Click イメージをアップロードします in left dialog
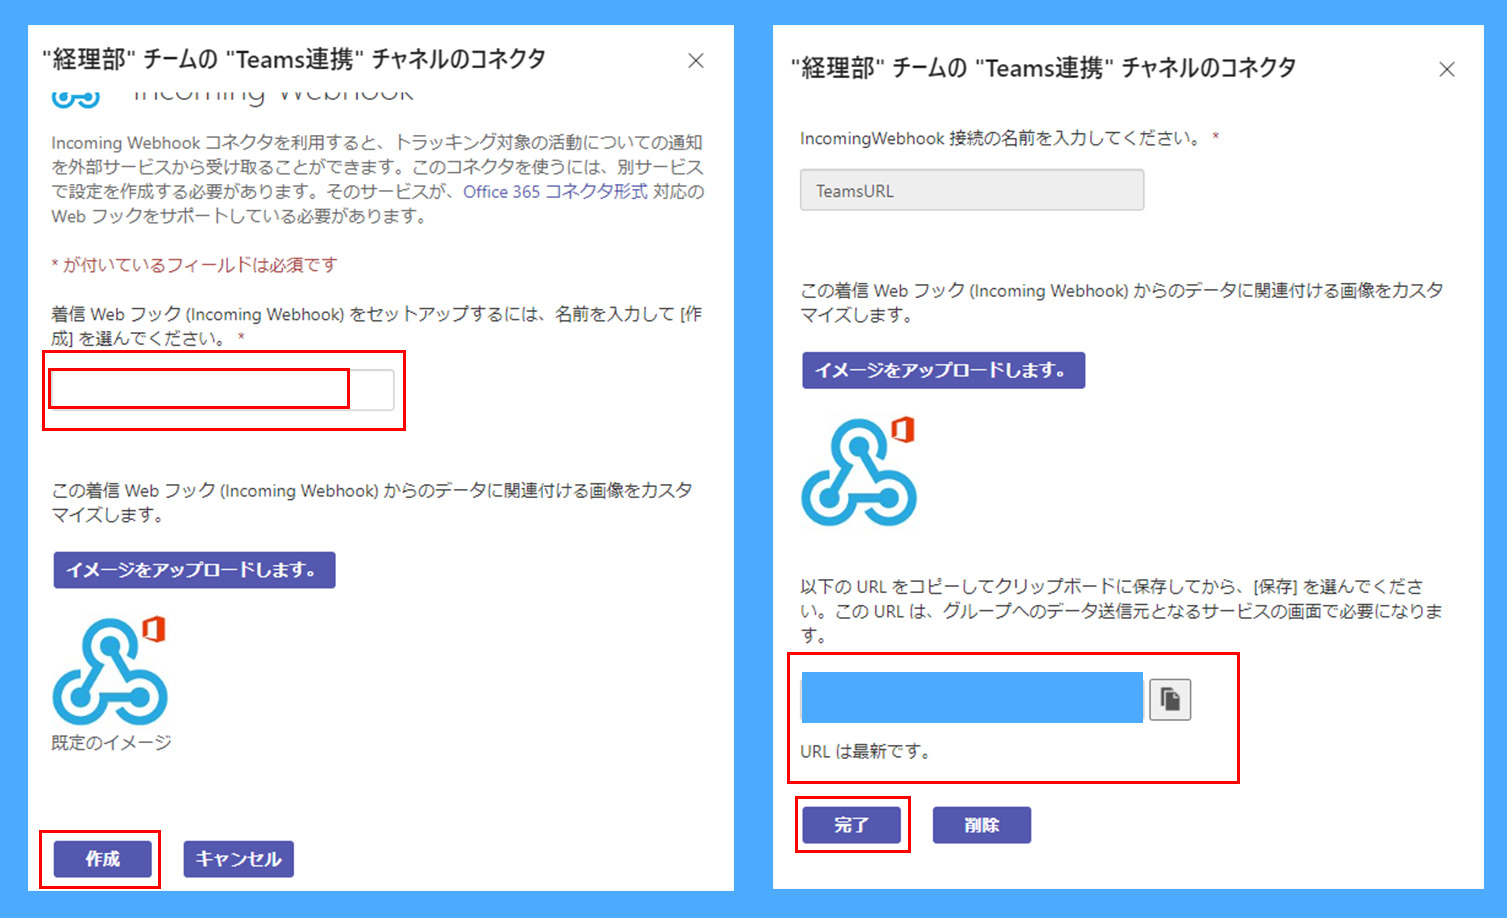This screenshot has height=918, width=1507. pyautogui.click(x=194, y=570)
